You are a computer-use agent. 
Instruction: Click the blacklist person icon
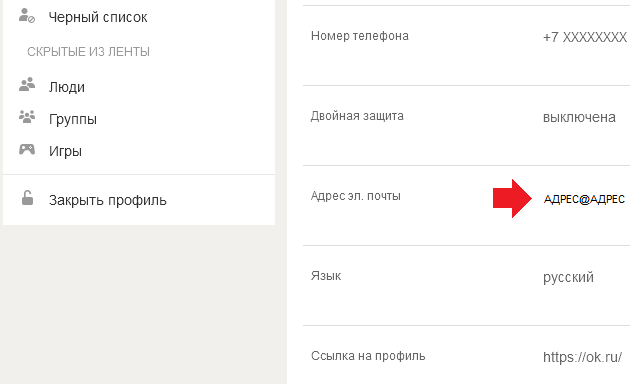27,16
